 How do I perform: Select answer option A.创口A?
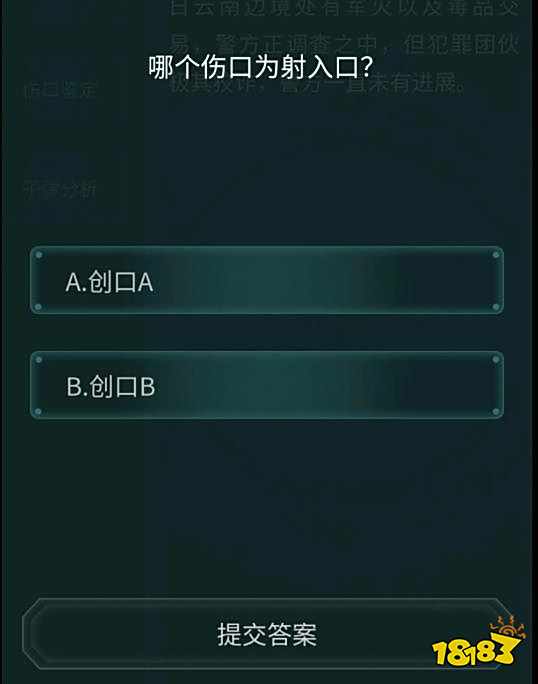(x=267, y=280)
